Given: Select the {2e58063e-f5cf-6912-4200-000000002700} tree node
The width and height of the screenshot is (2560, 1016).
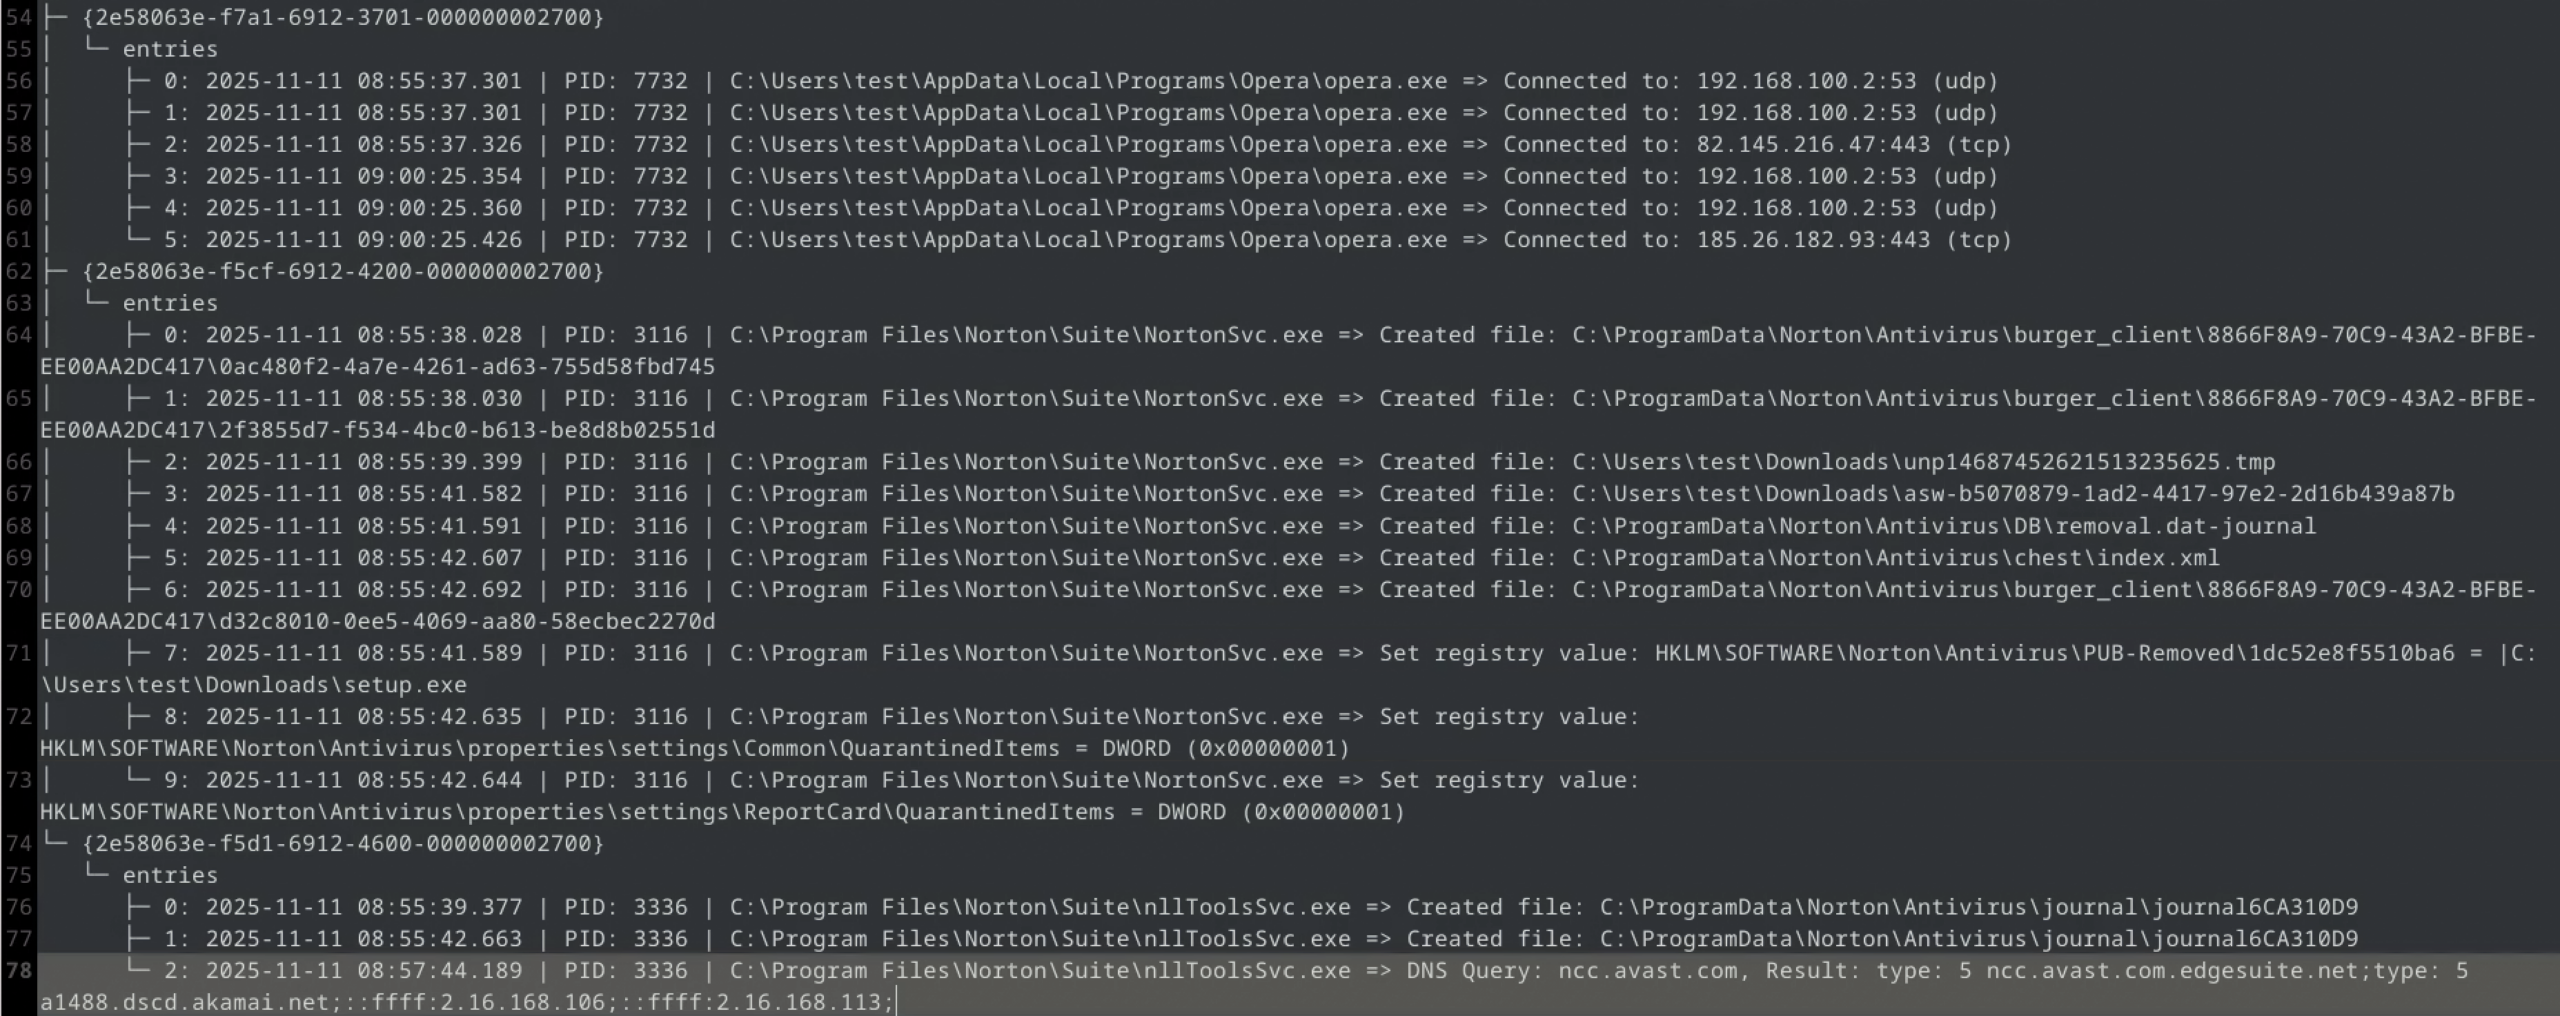Looking at the screenshot, I should click(x=343, y=271).
